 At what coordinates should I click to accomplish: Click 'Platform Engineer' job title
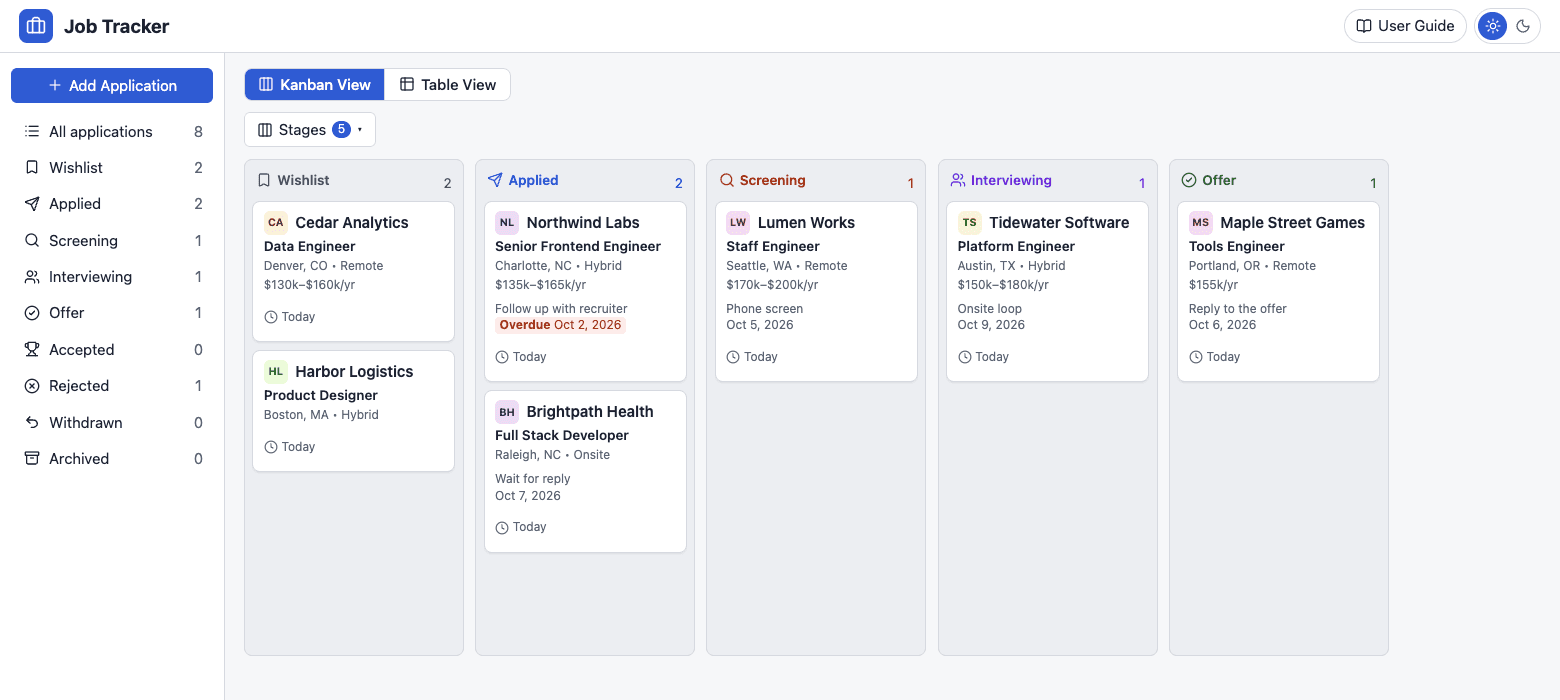click(1016, 246)
